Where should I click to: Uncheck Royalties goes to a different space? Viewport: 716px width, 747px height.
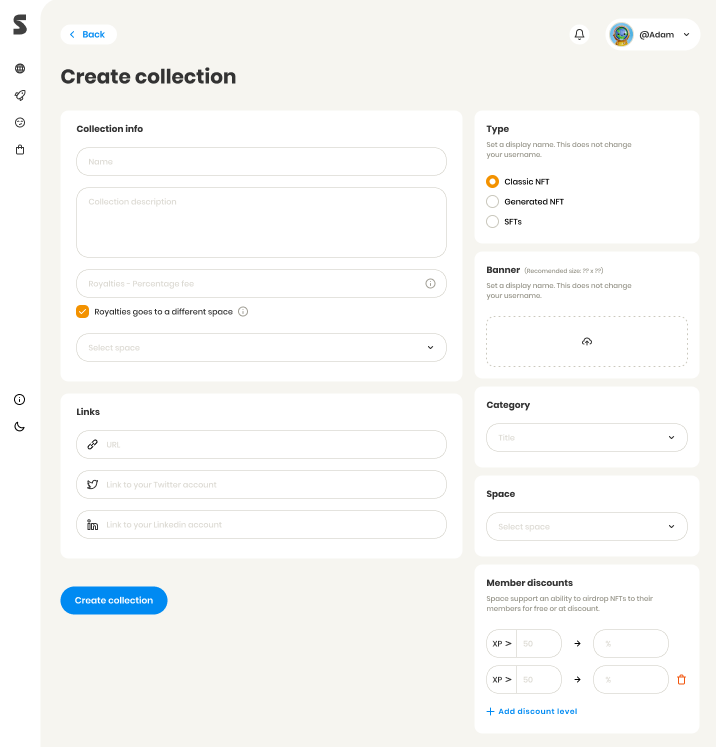83,312
